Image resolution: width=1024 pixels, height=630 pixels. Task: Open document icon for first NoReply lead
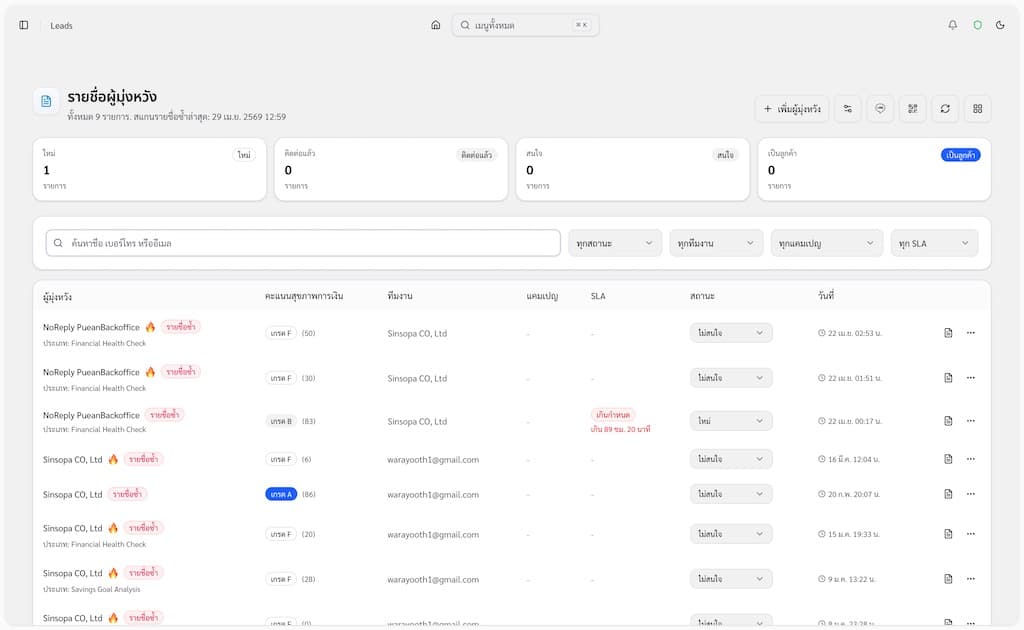tap(948, 333)
